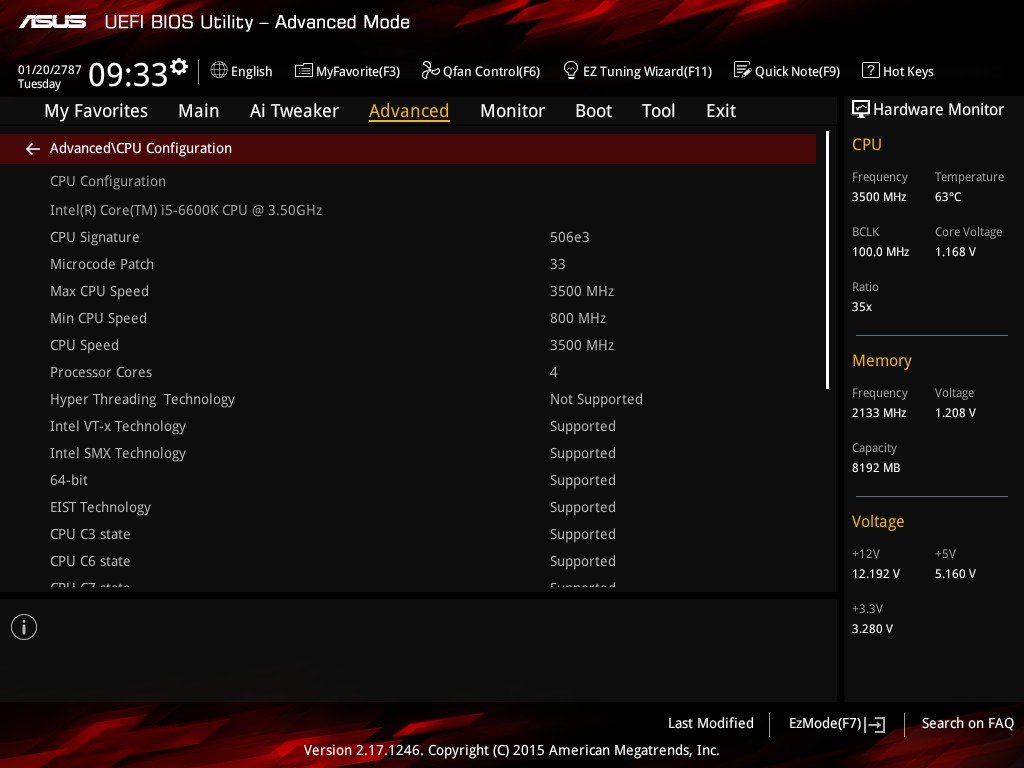Open the Ai Tweaker tab
Image resolution: width=1024 pixels, height=768 pixels.
pos(294,111)
